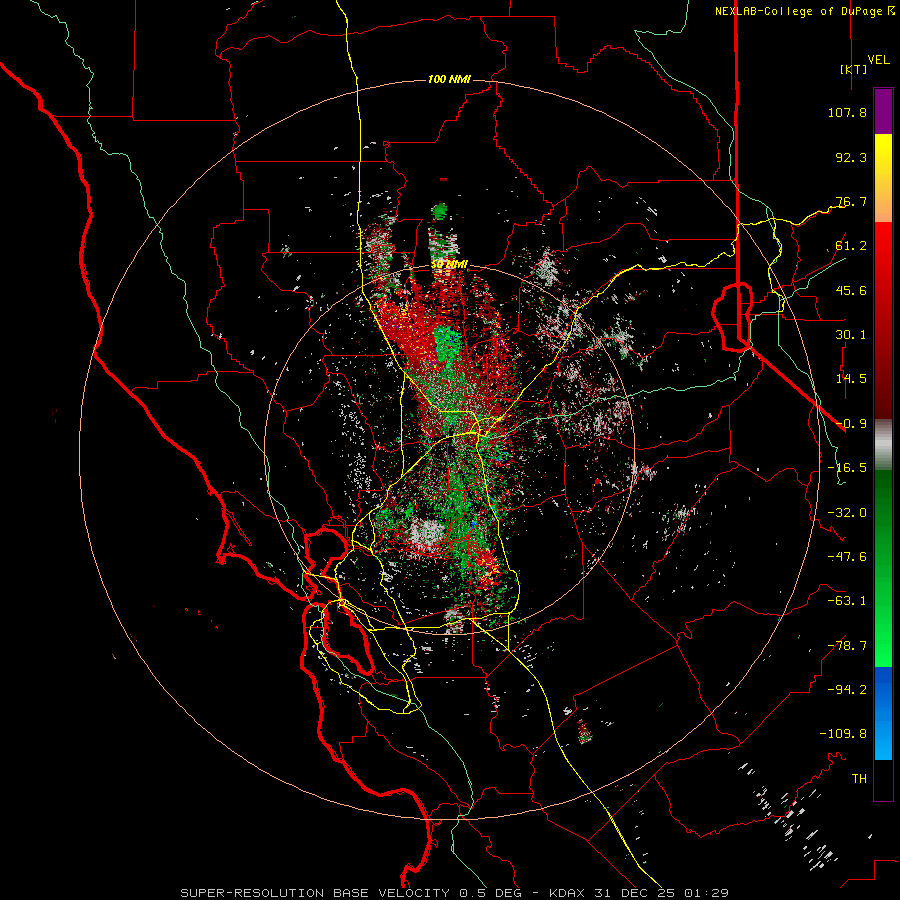Image resolution: width=900 pixels, height=900 pixels.
Task: Click the -0.9 velocity scale value
Action: 851,424
